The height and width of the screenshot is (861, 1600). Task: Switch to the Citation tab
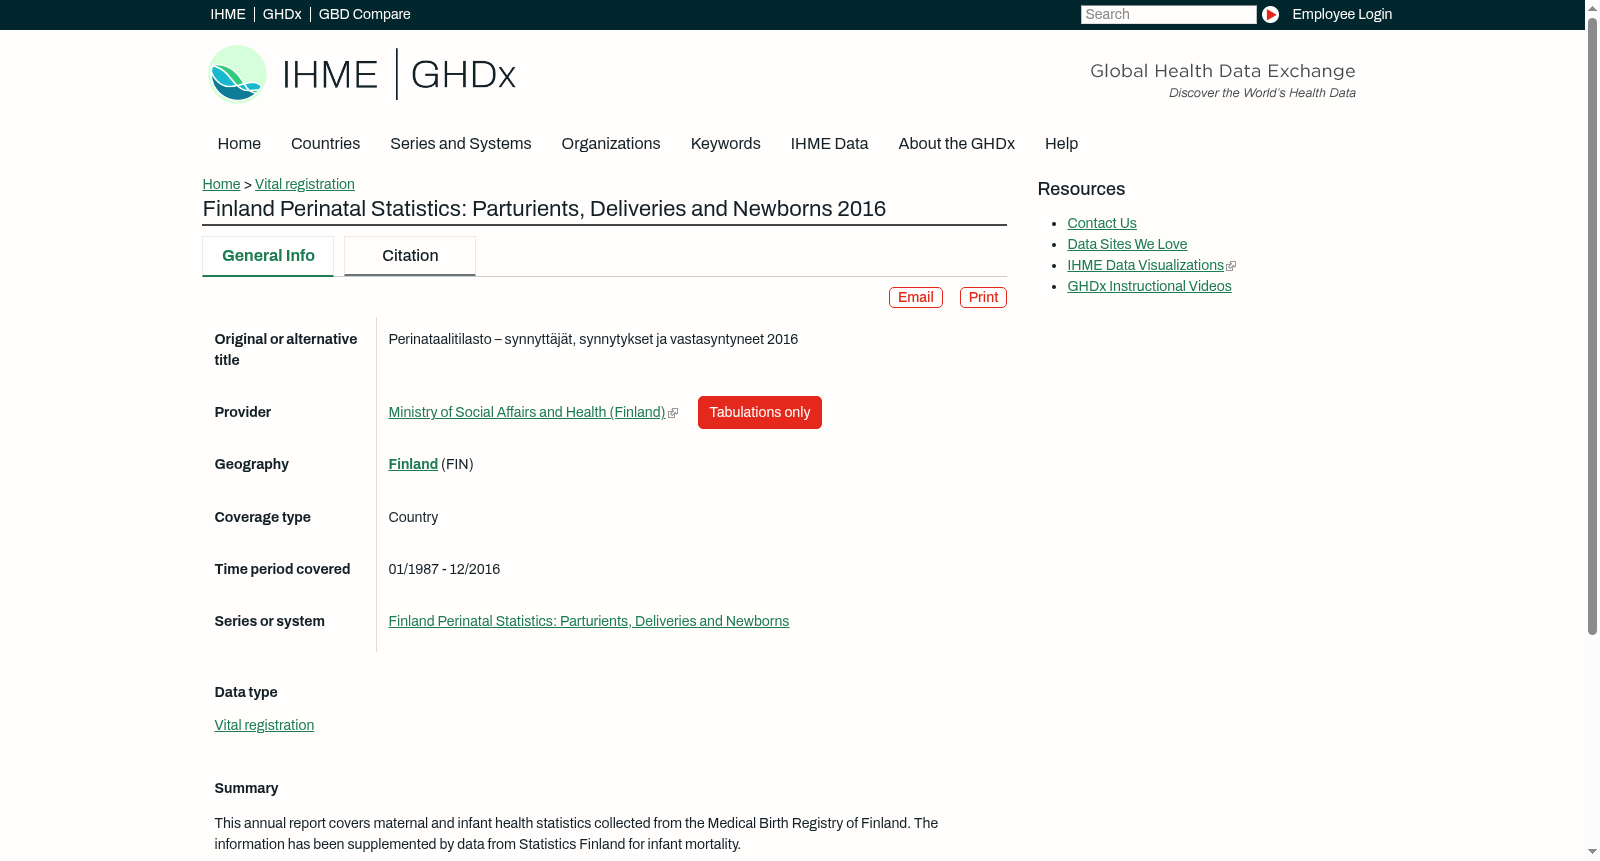pos(410,256)
